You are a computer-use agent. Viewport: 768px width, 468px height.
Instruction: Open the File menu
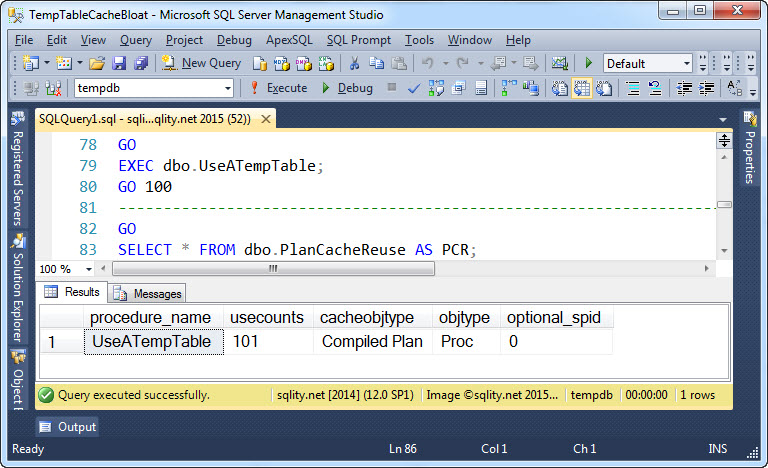[24, 40]
